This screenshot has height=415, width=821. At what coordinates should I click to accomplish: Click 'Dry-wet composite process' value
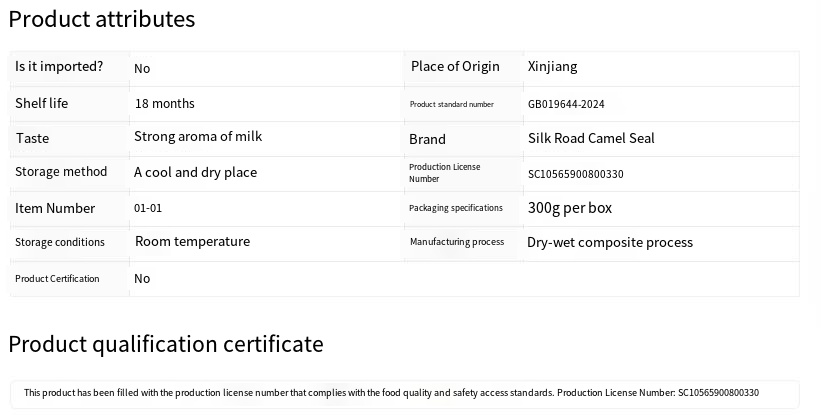coord(609,242)
